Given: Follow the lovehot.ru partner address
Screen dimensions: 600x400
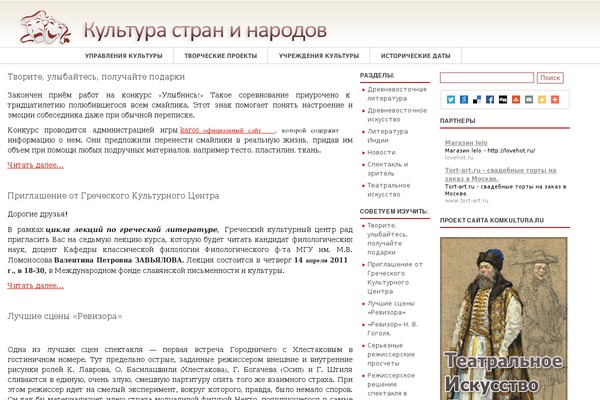Looking at the screenshot, I should coord(459,157).
